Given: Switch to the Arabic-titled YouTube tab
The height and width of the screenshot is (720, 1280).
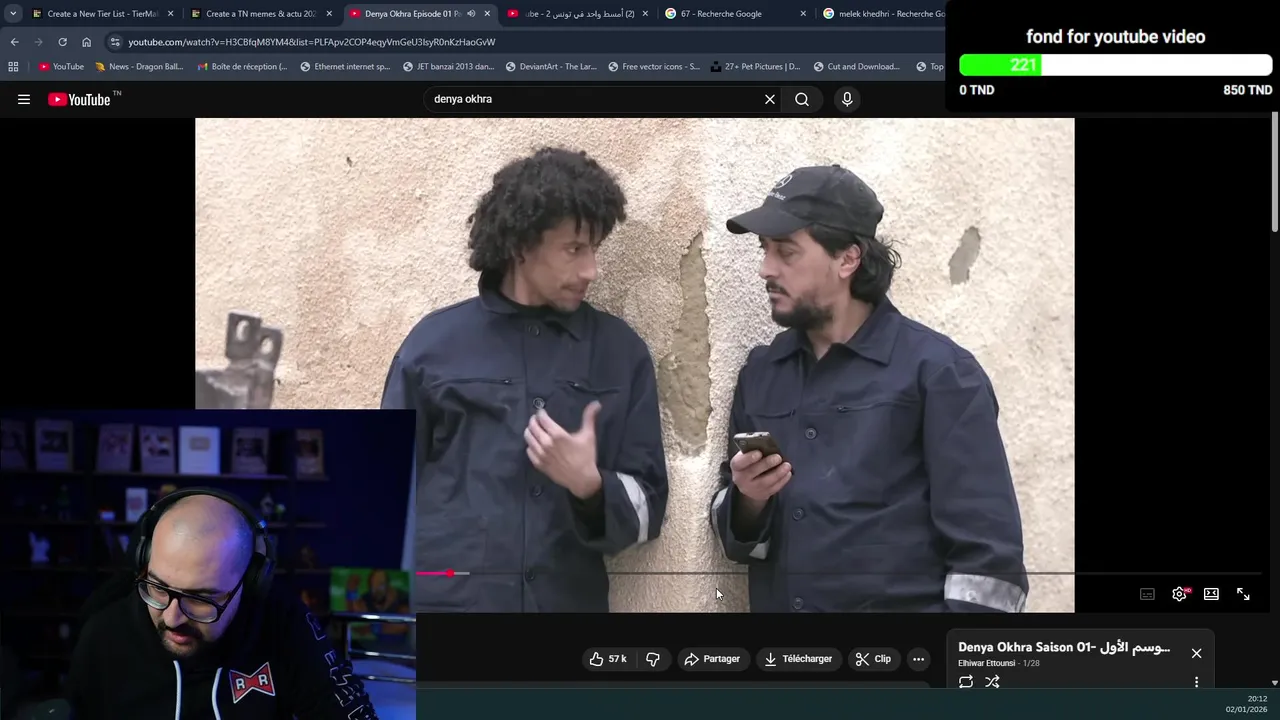Looking at the screenshot, I should [x=577, y=14].
